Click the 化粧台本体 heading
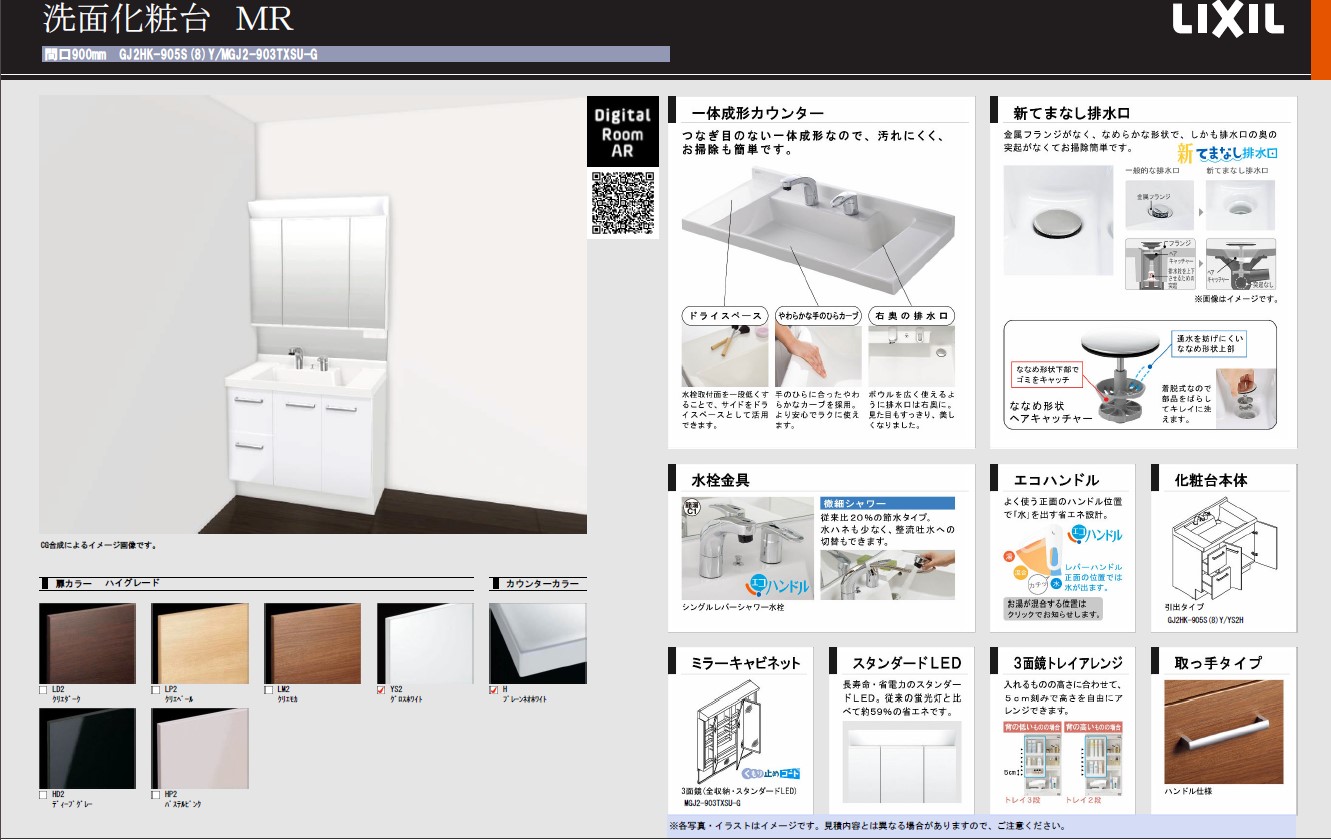The height and width of the screenshot is (840, 1331). [x=1211, y=480]
